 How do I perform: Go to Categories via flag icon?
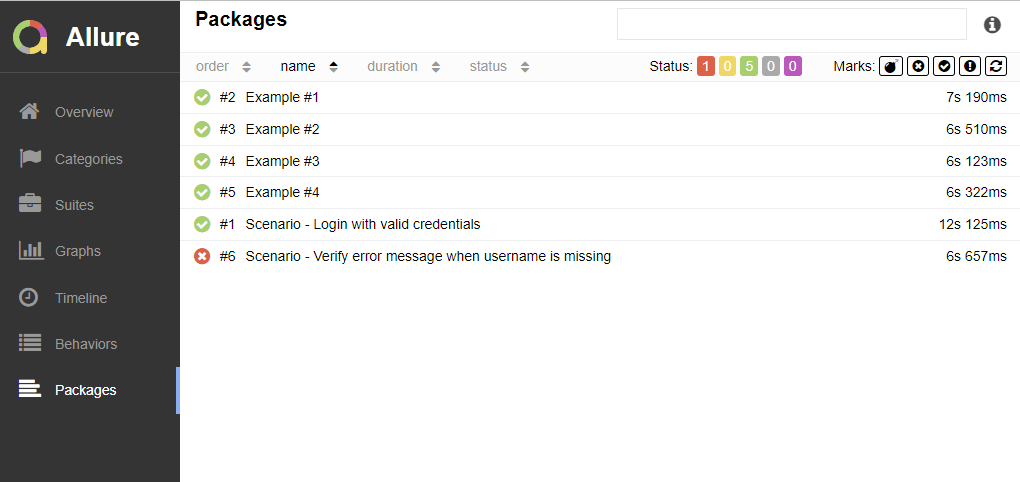30,158
